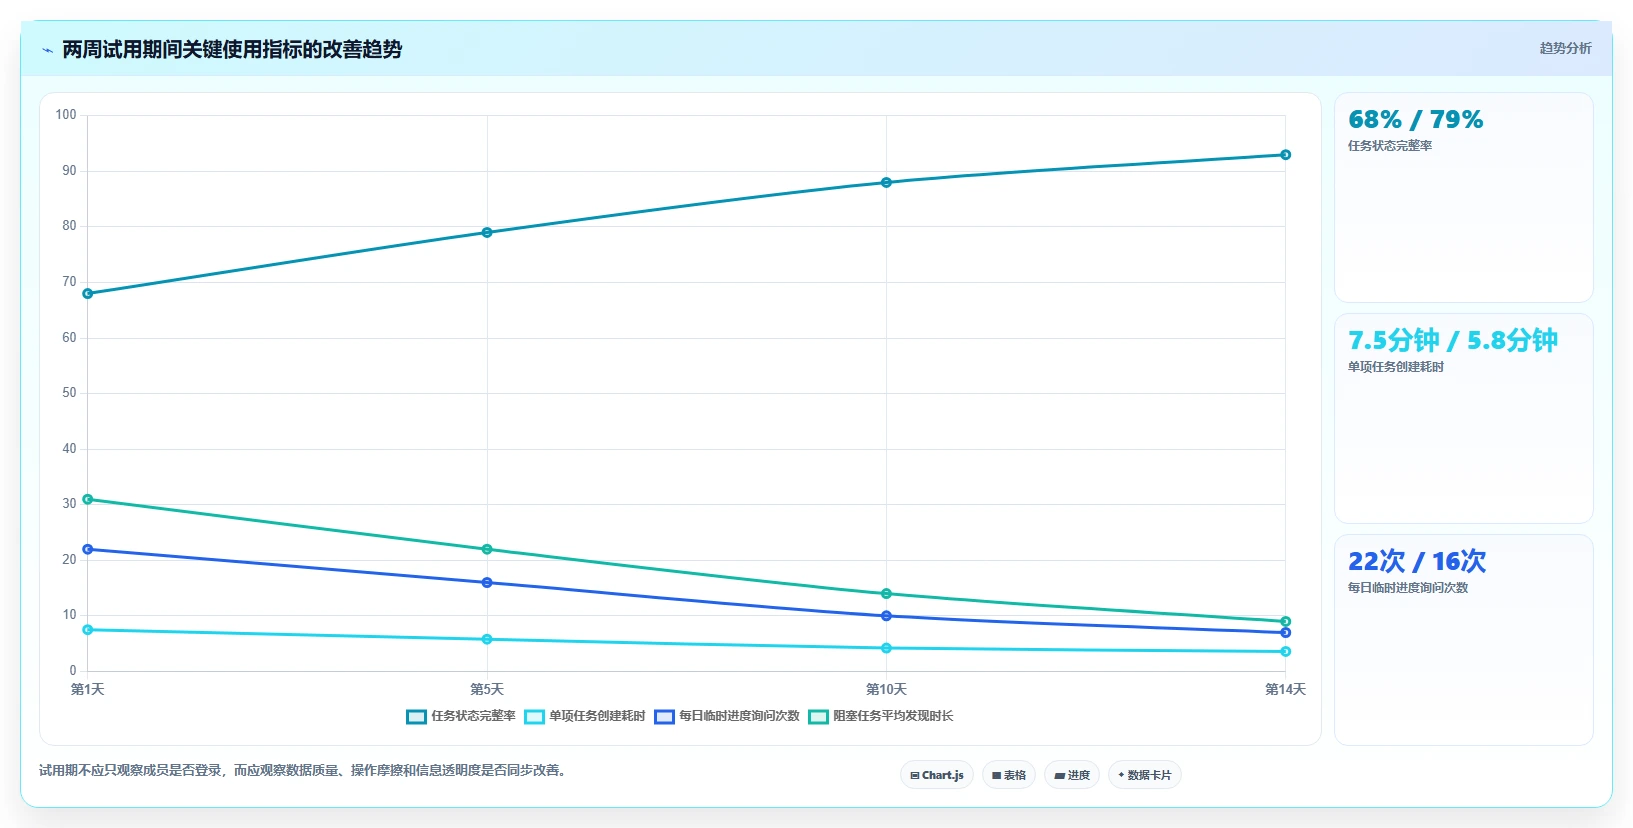The width and height of the screenshot is (1633, 828).
Task: Select the 第10天 point on the 单项任务创建耗时 line
Action: (886, 648)
